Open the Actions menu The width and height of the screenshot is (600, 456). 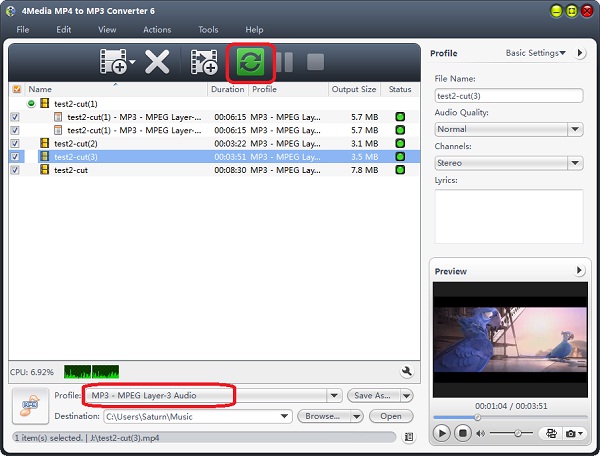click(157, 30)
